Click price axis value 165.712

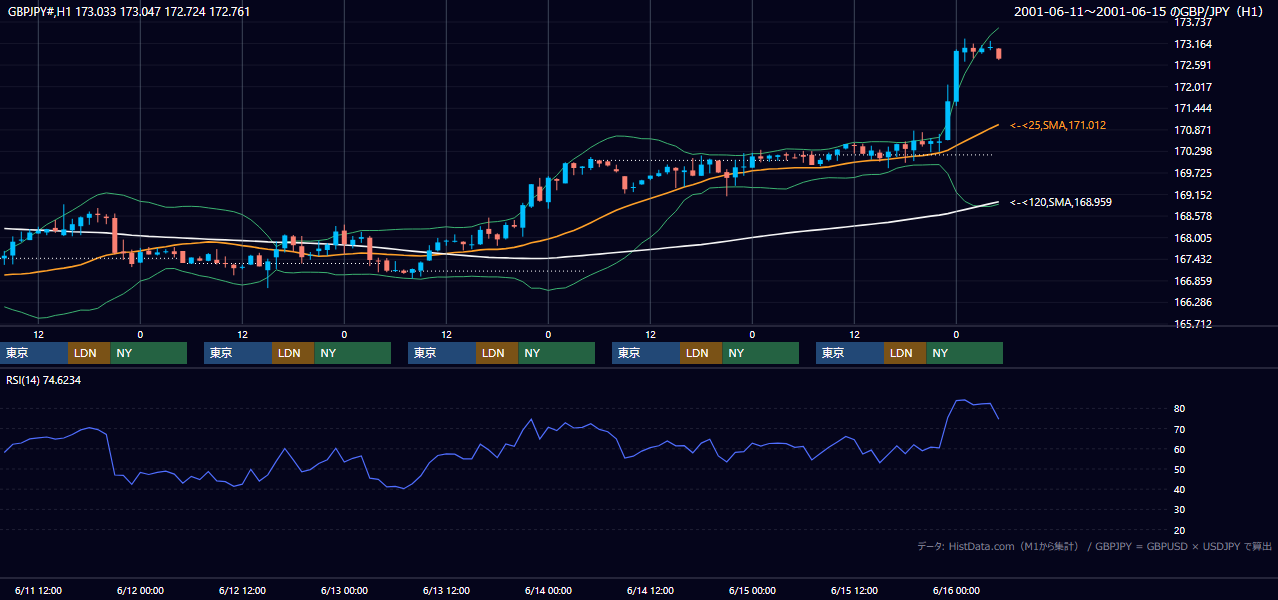click(1192, 324)
